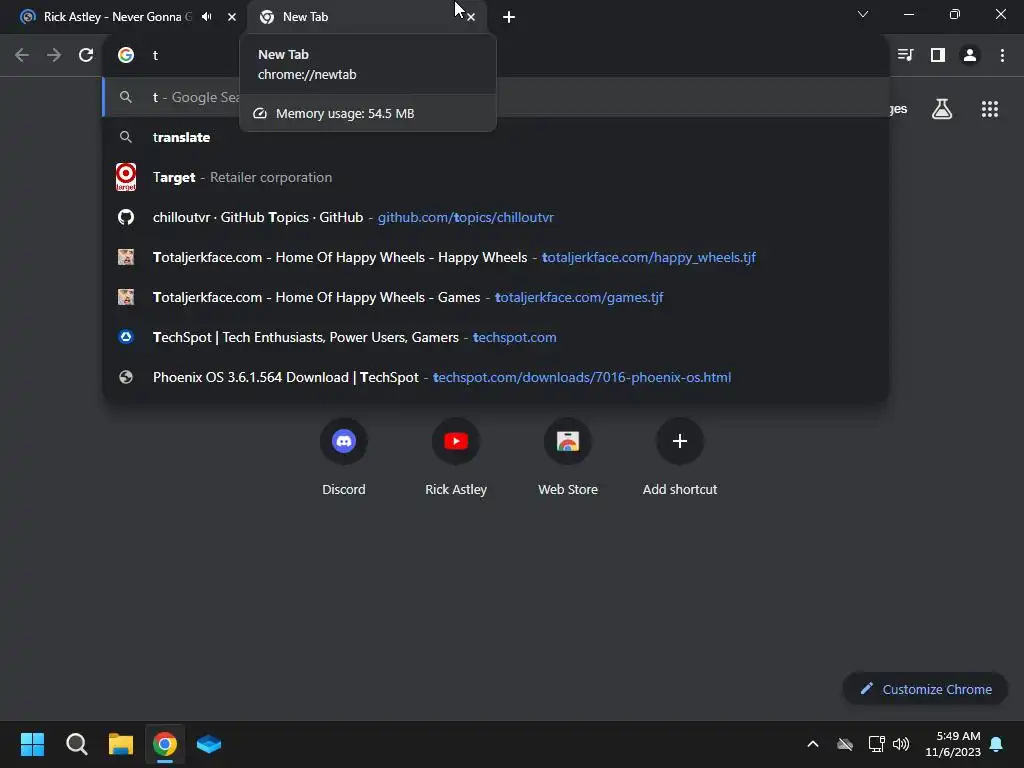
Task: Open the Discord shortcut
Action: (x=344, y=457)
